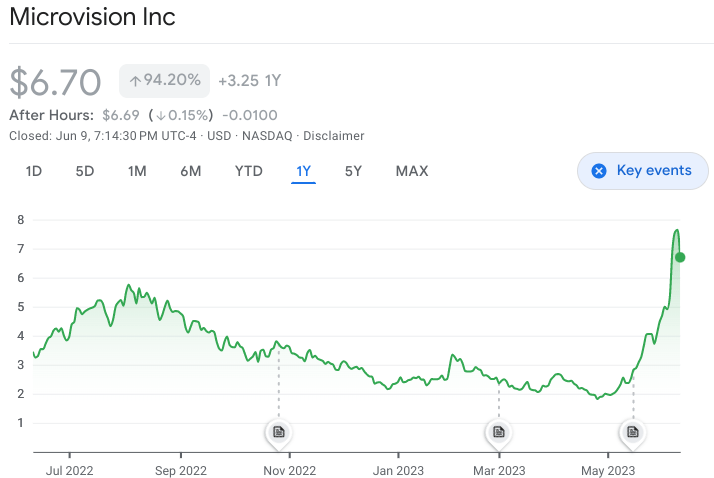Open the key event marker near May 2023
The image size is (714, 478).
633,432
